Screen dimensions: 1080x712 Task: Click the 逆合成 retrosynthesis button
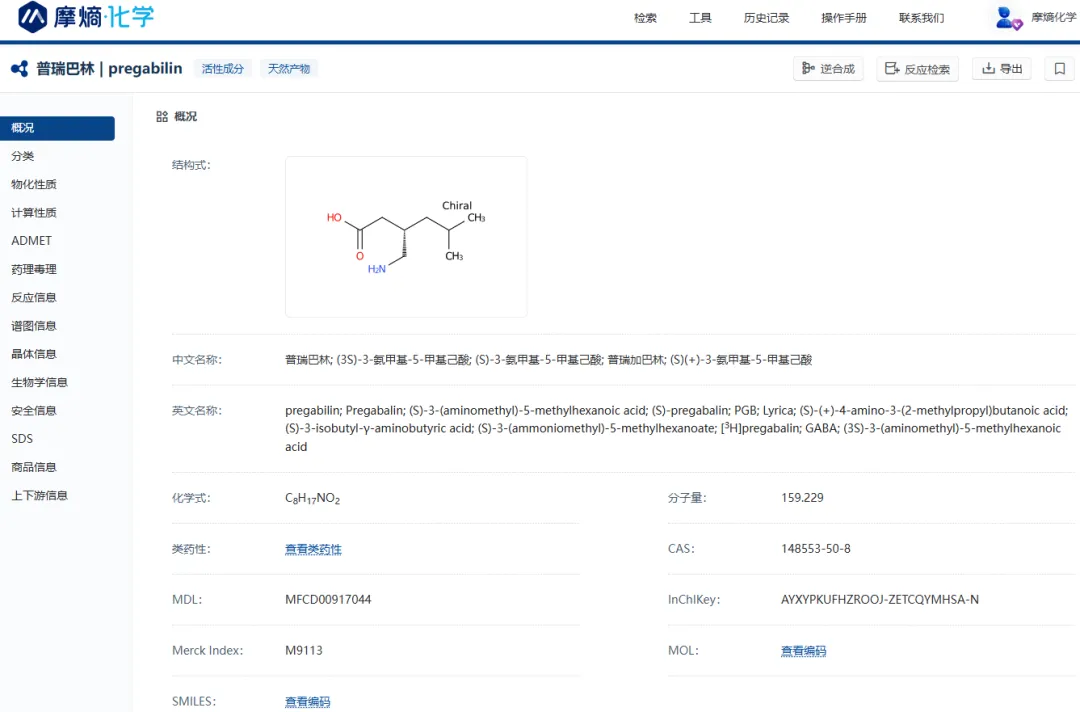click(829, 69)
